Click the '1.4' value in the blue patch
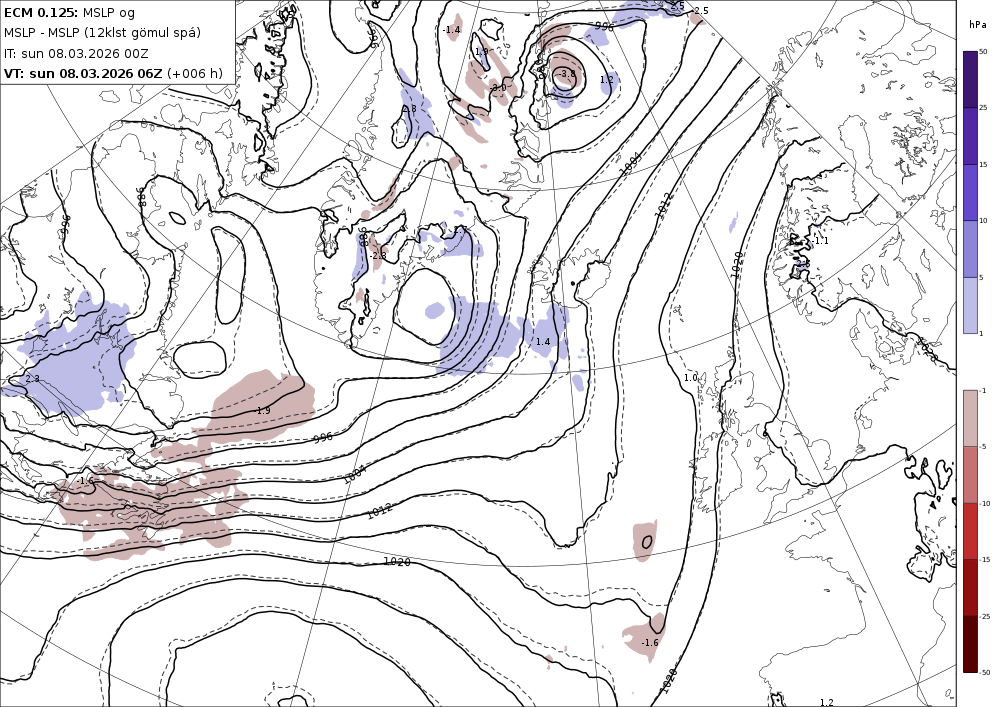Screen dimensions: 1000x707 pyautogui.click(x=543, y=342)
